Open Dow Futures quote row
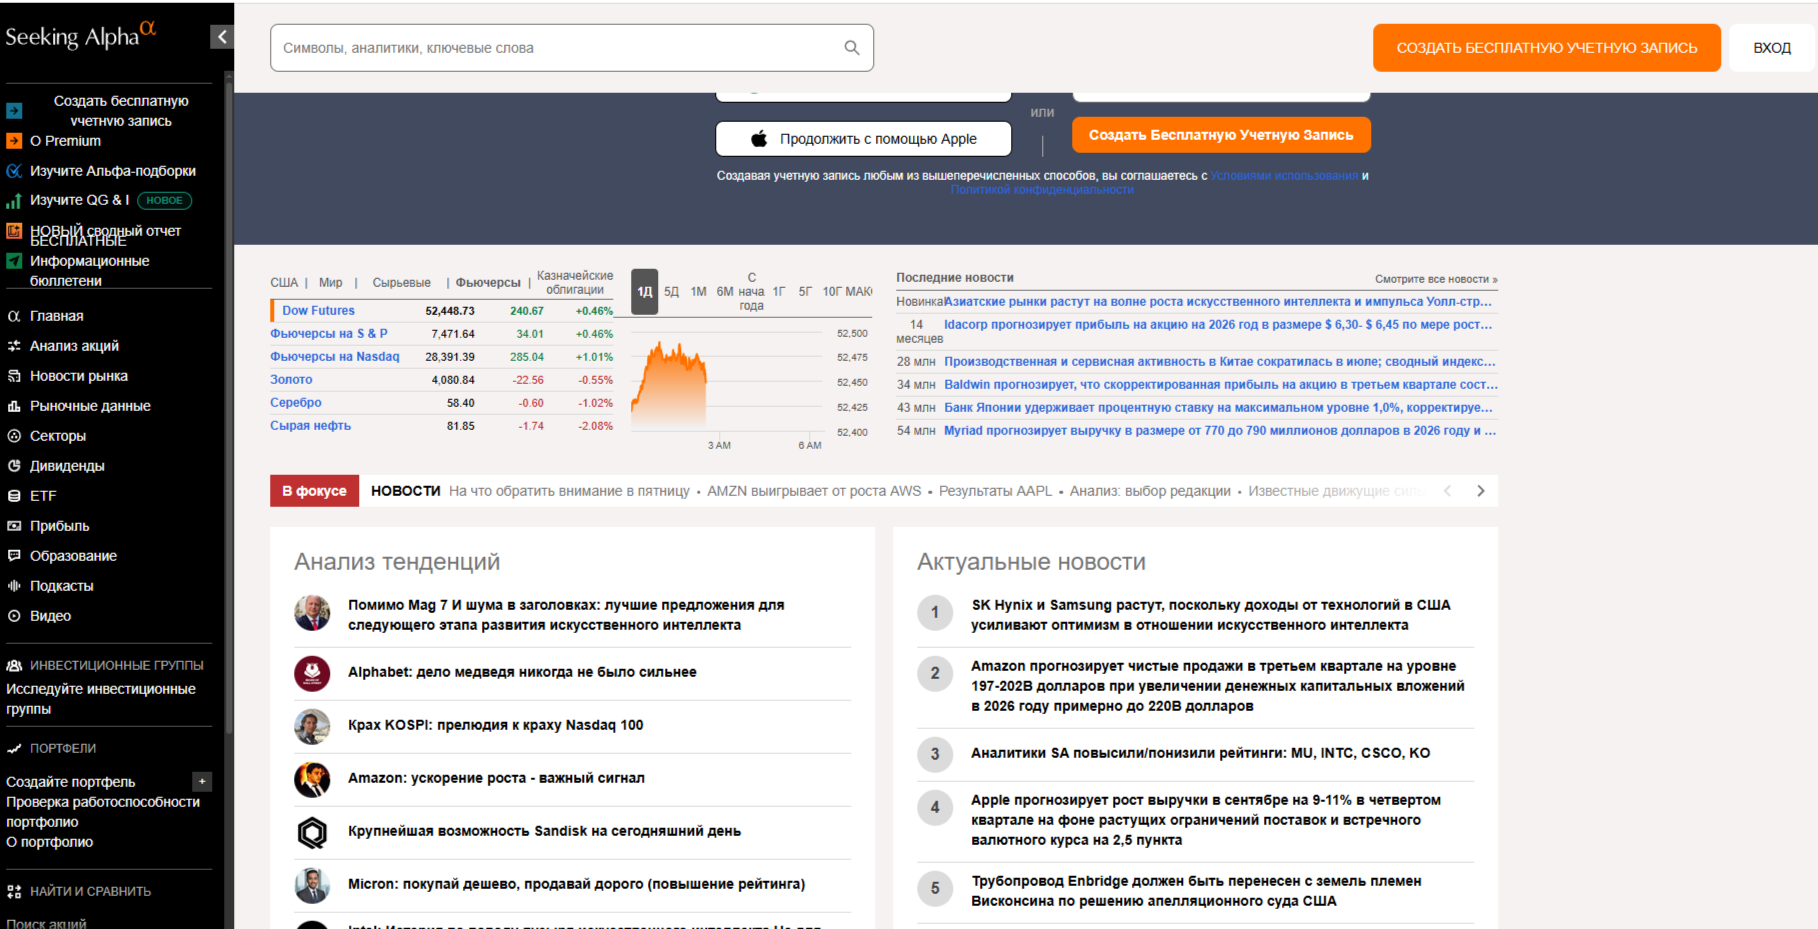This screenshot has width=1818, height=929. pyautogui.click(x=442, y=311)
